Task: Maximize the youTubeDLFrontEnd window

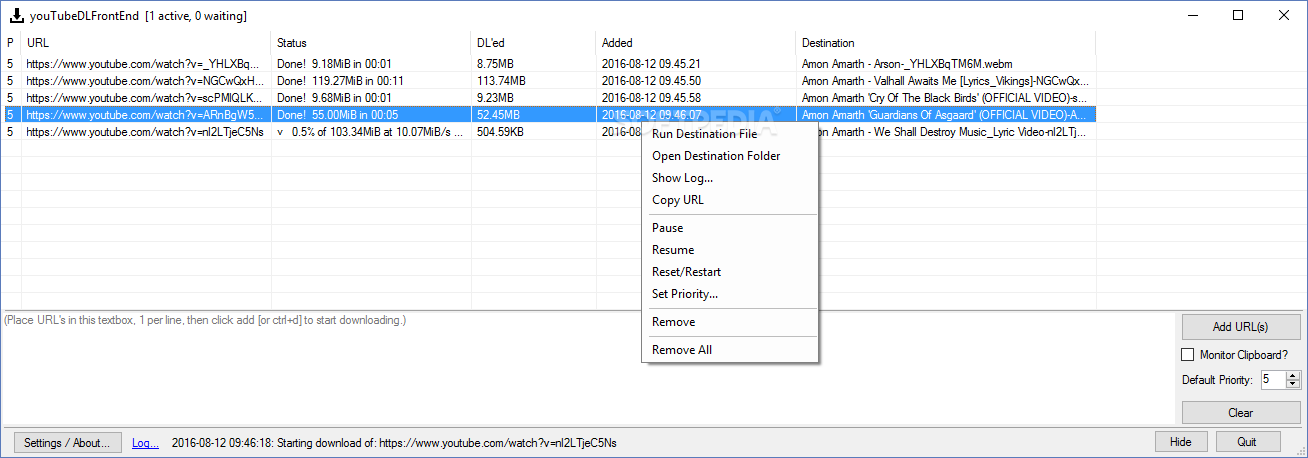Action: pos(1238,15)
